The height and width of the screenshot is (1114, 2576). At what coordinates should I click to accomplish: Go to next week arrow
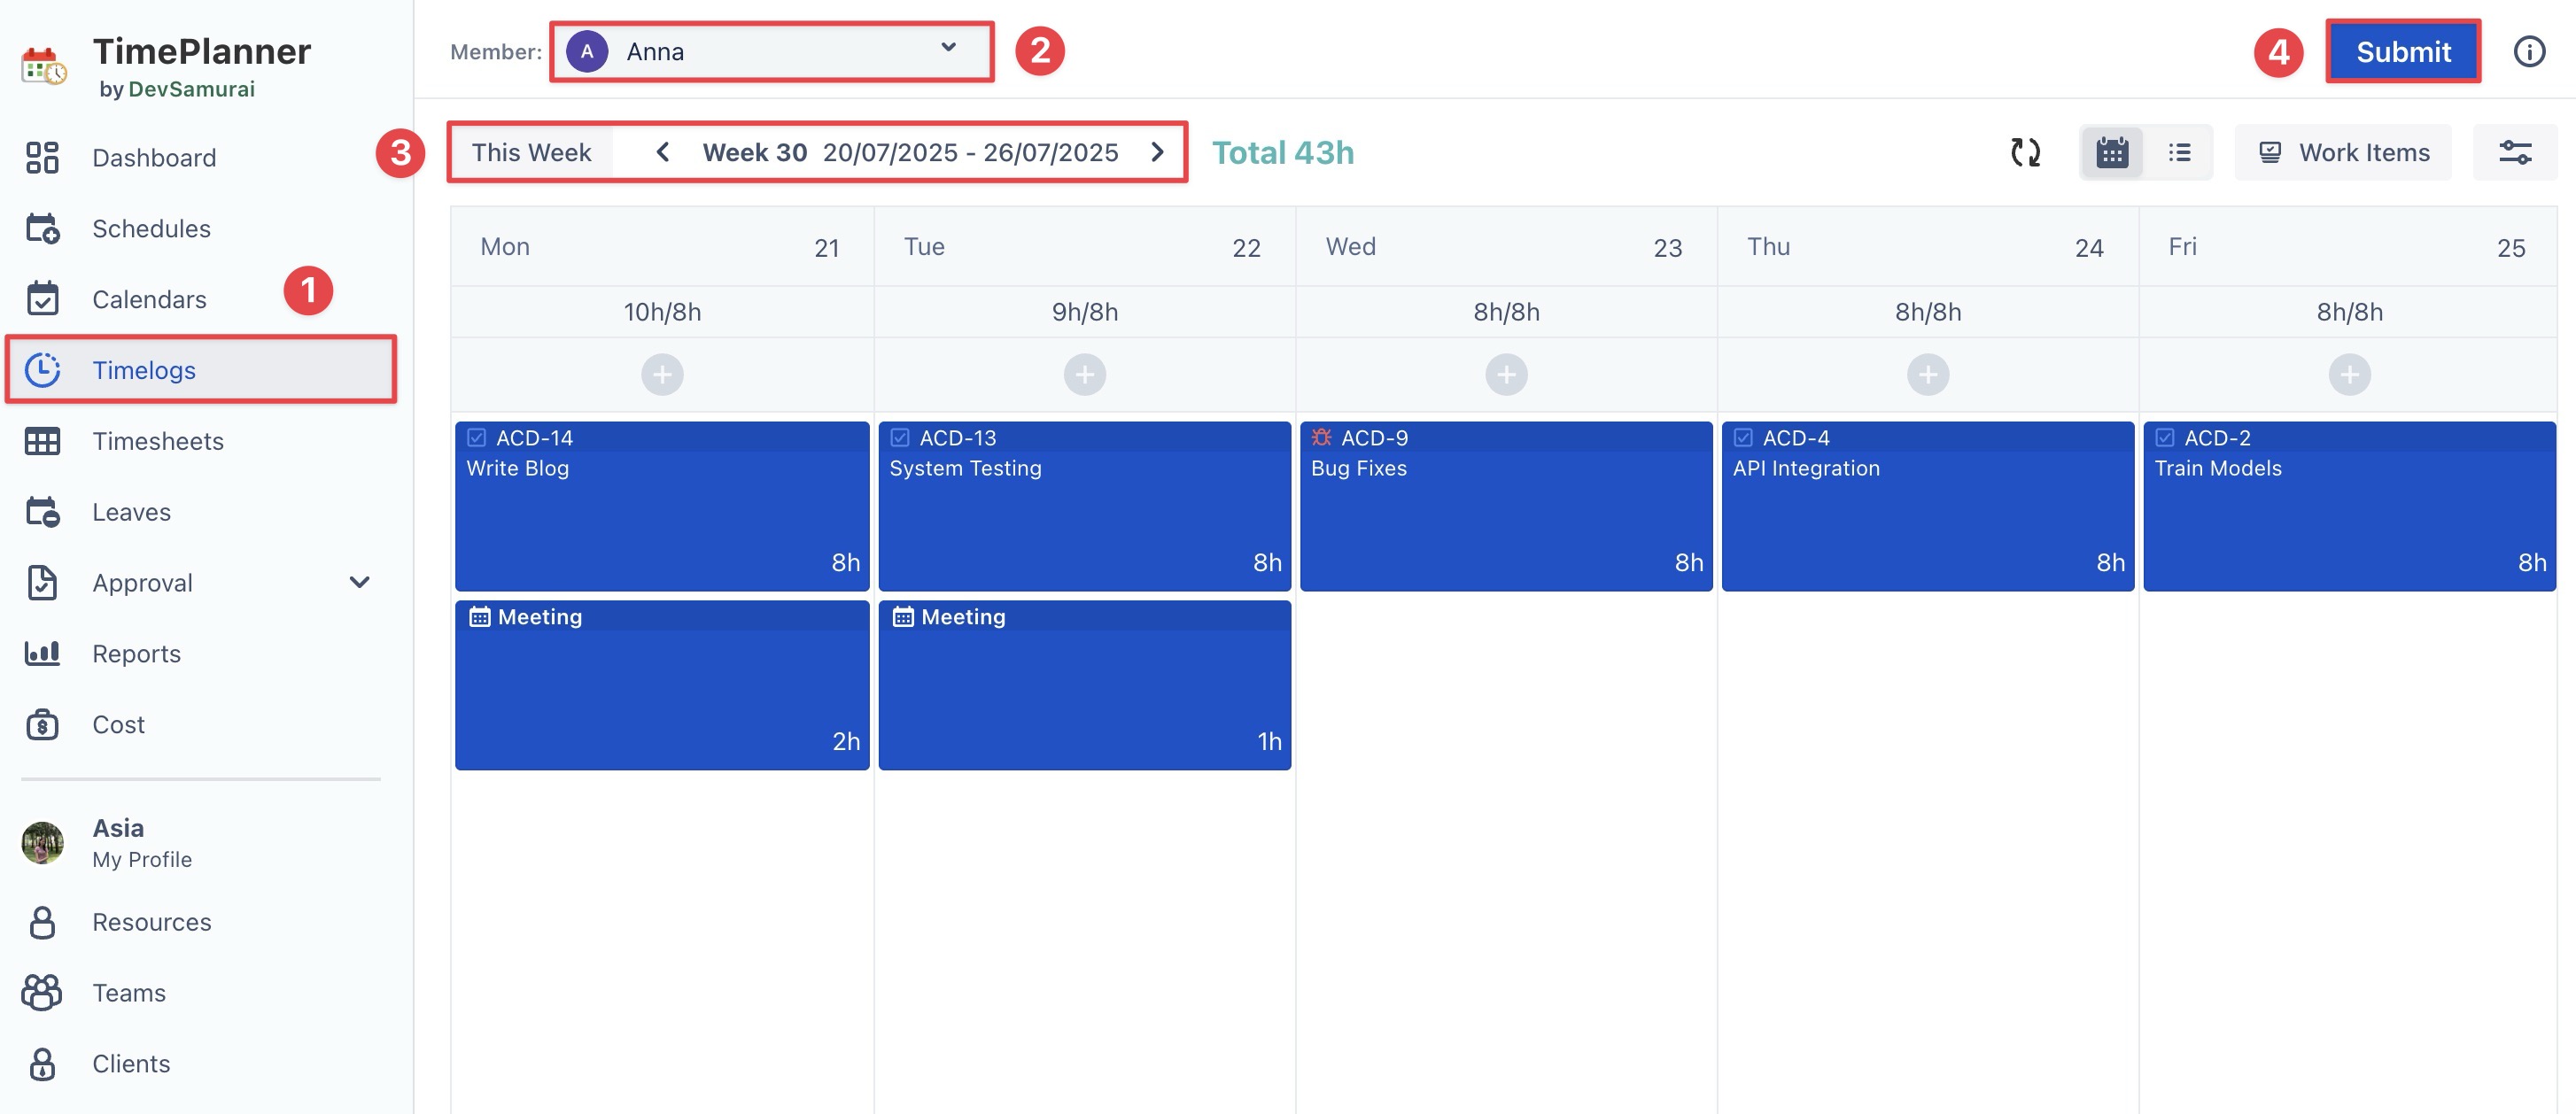pyautogui.click(x=1157, y=152)
